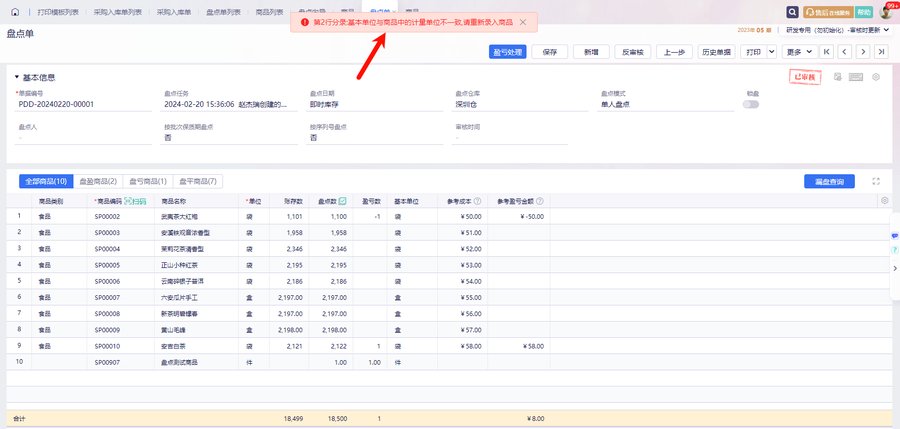900x429 pixels.
Task: Click the 反审核 button
Action: pyautogui.click(x=633, y=52)
